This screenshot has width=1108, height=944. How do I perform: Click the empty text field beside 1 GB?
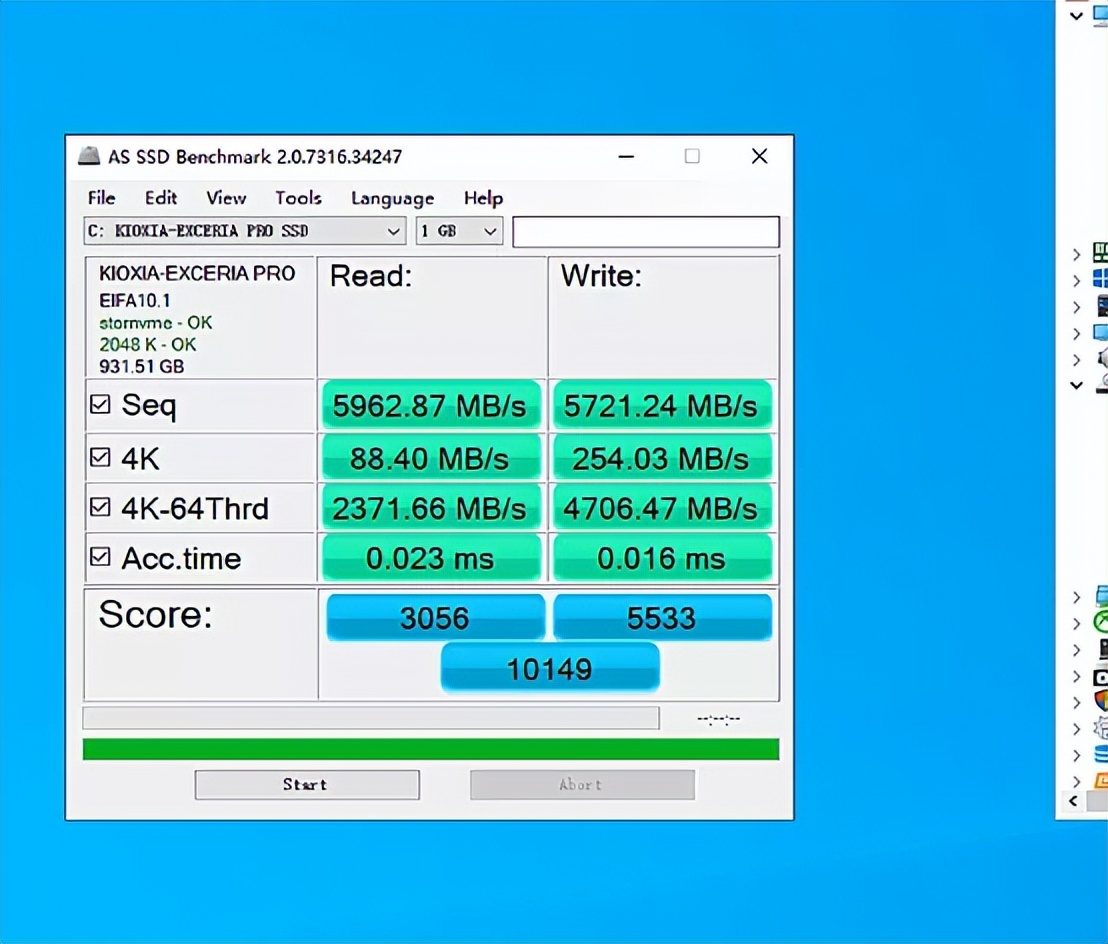(646, 232)
